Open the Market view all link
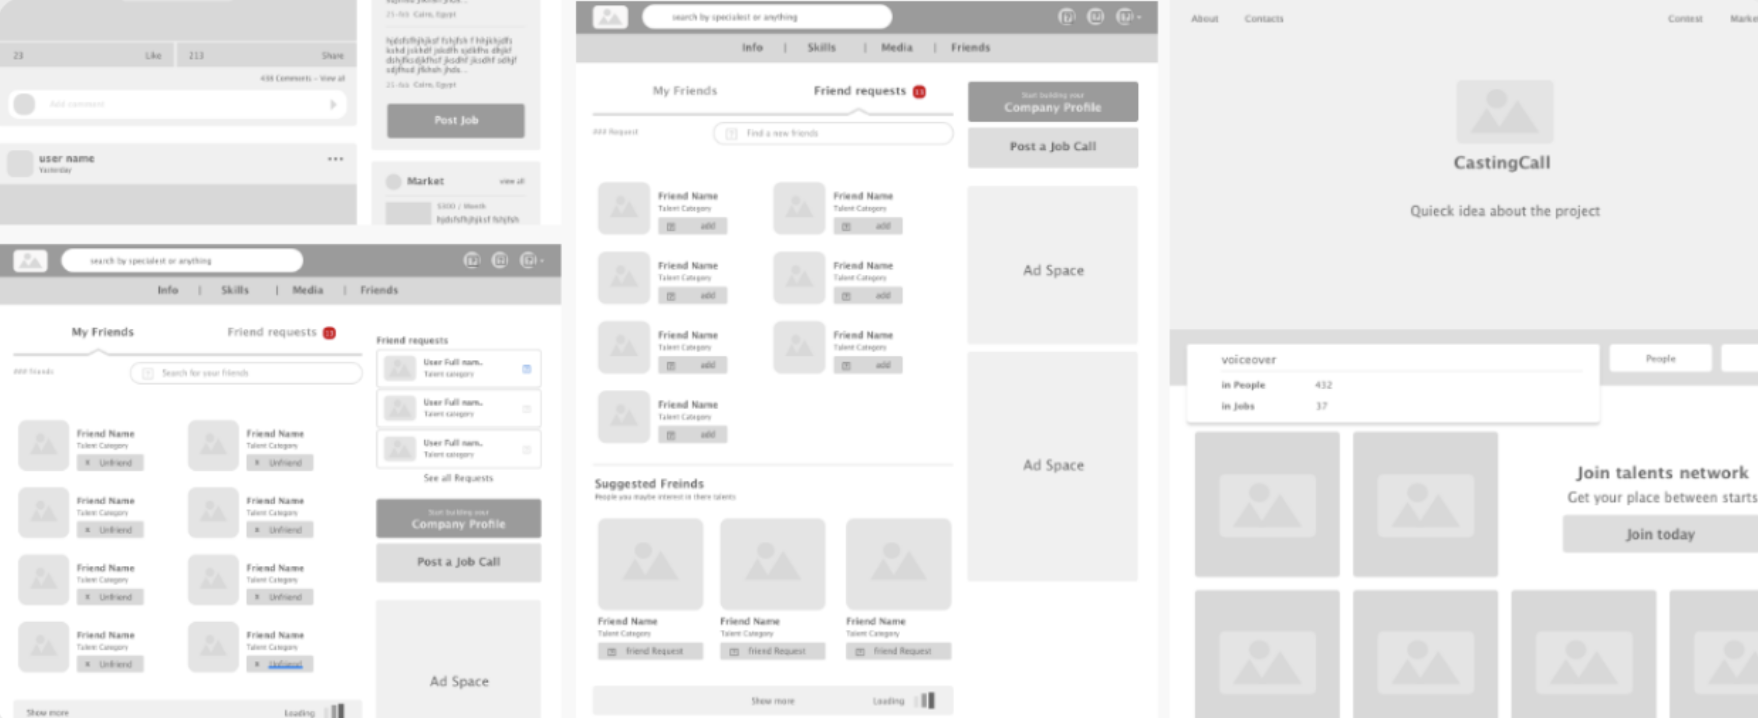1758x718 pixels. [x=512, y=181]
